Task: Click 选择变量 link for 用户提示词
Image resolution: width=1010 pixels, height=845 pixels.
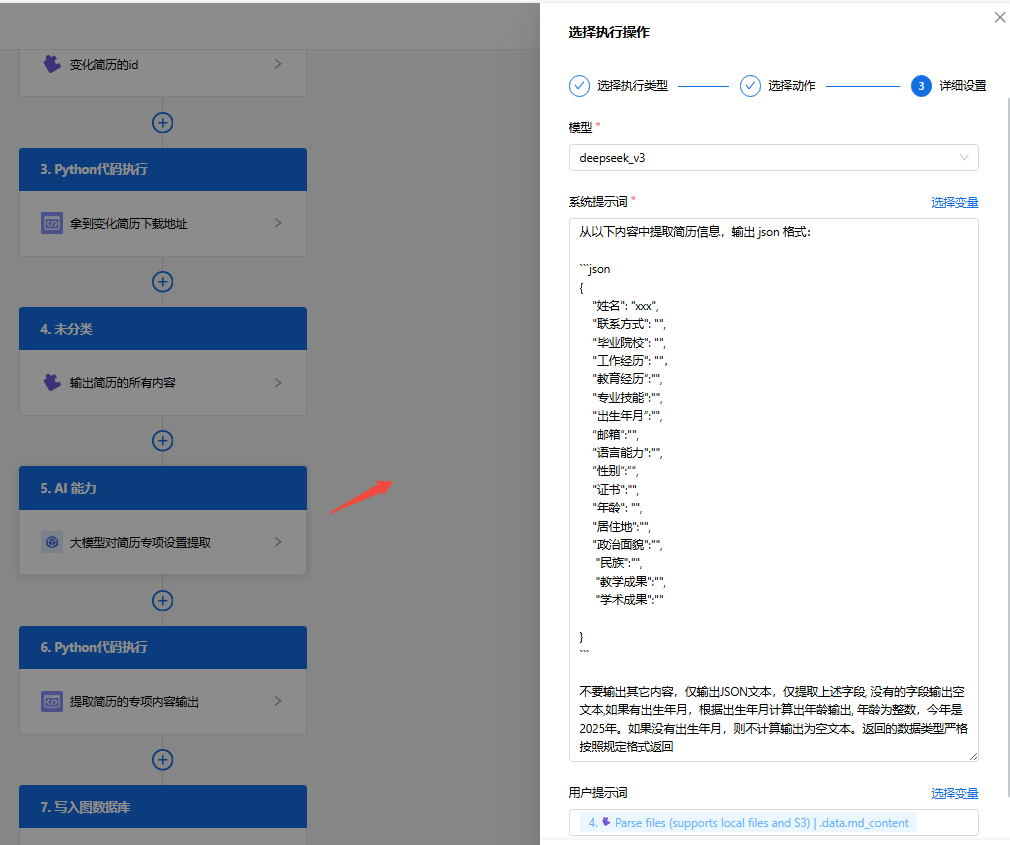Action: 955,793
